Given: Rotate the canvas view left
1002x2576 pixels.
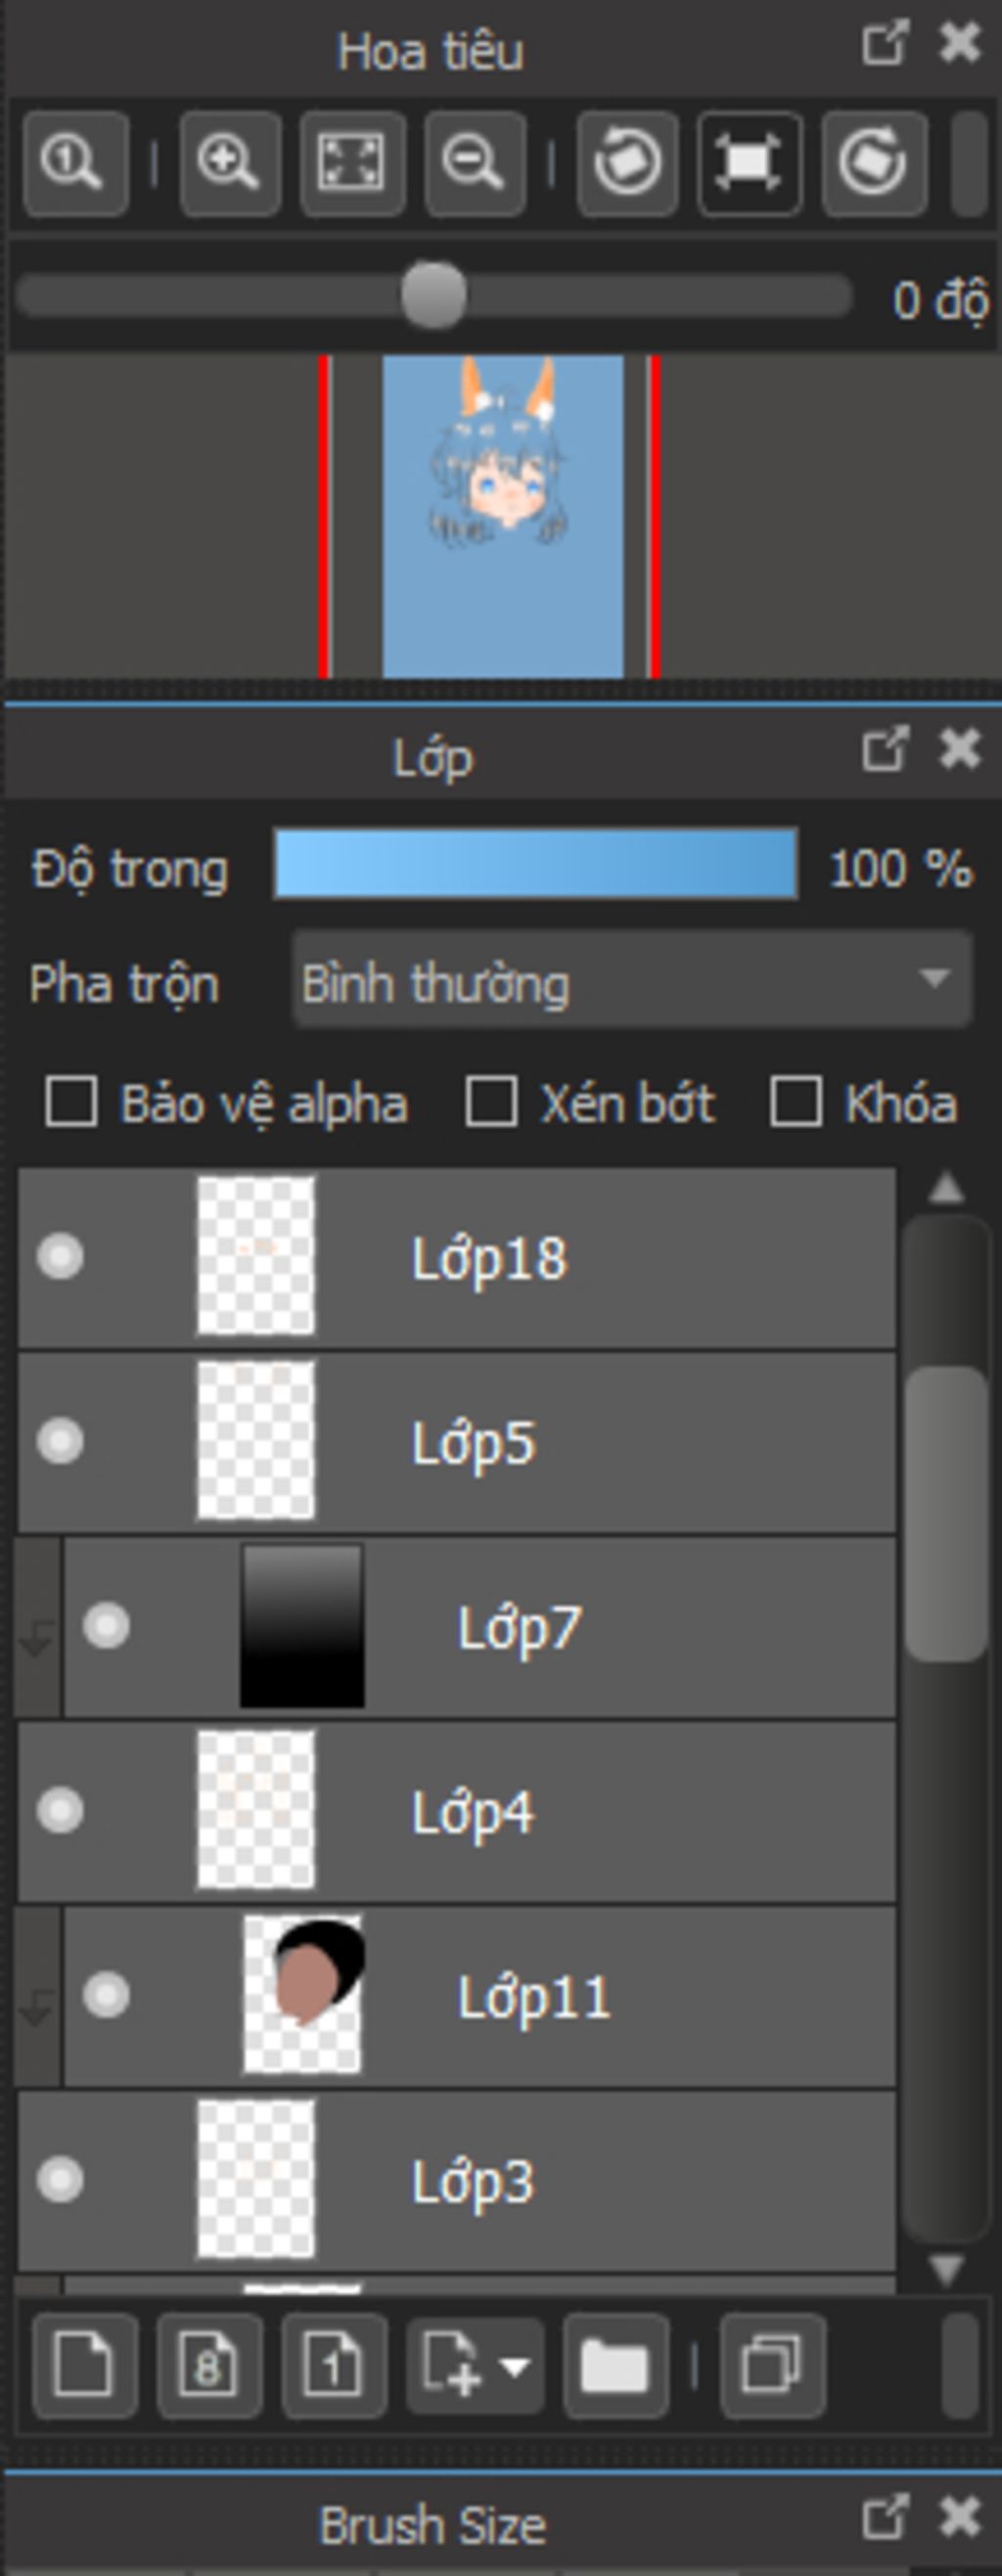Looking at the screenshot, I should tap(627, 163).
